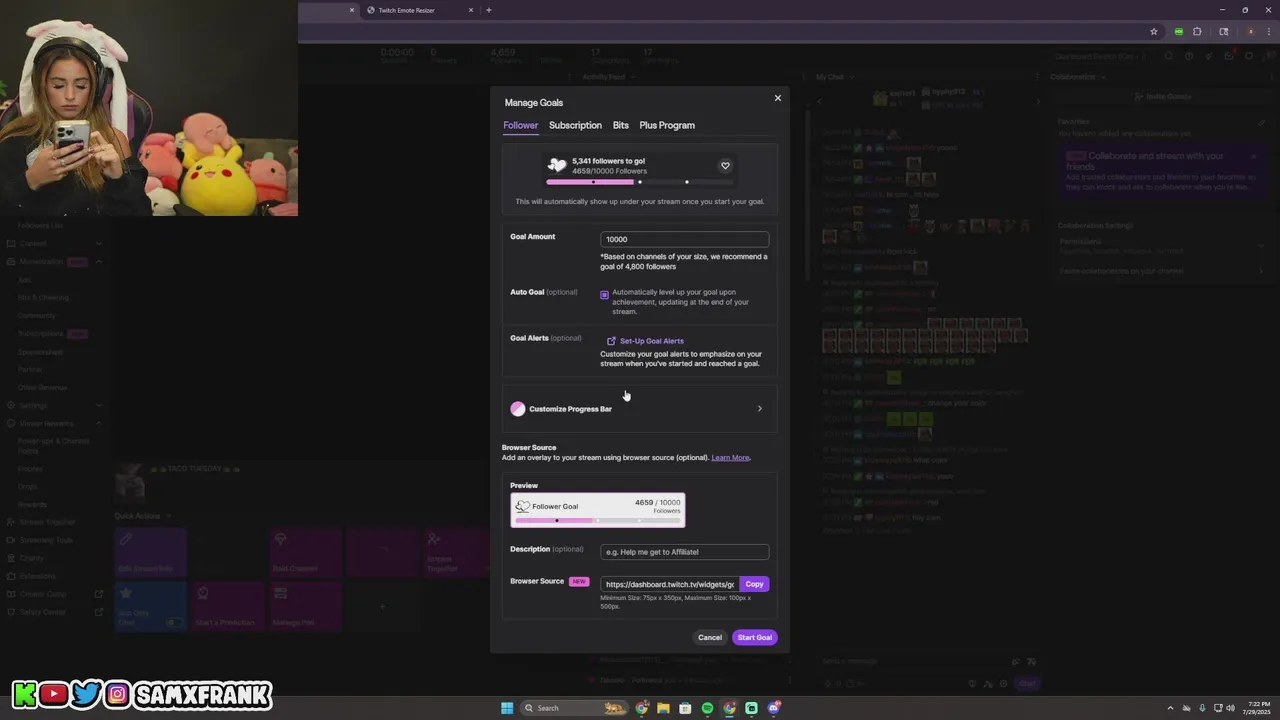Viewport: 1280px width, 720px height.
Task: Close the Manage Goals dialog
Action: coord(777,98)
